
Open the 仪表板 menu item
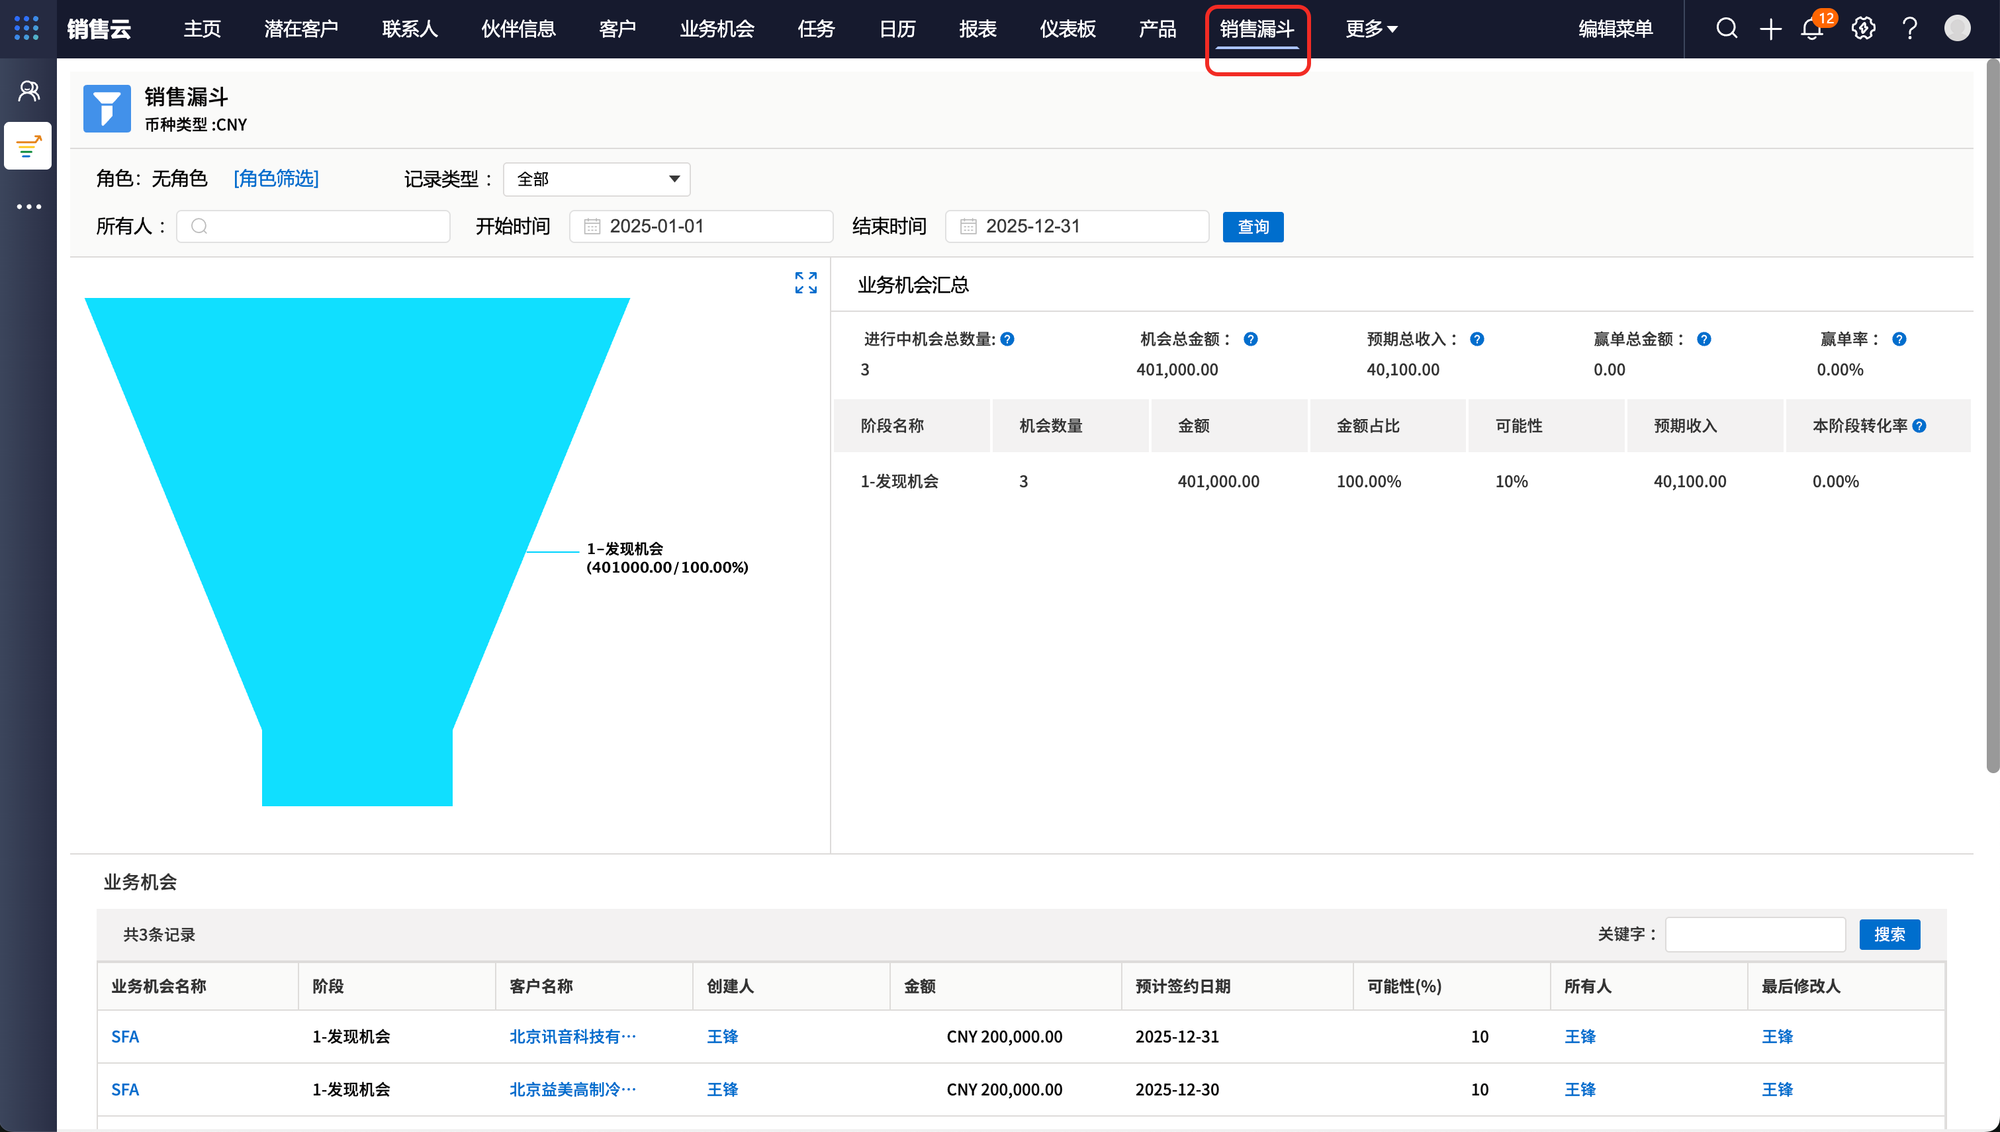click(1067, 29)
